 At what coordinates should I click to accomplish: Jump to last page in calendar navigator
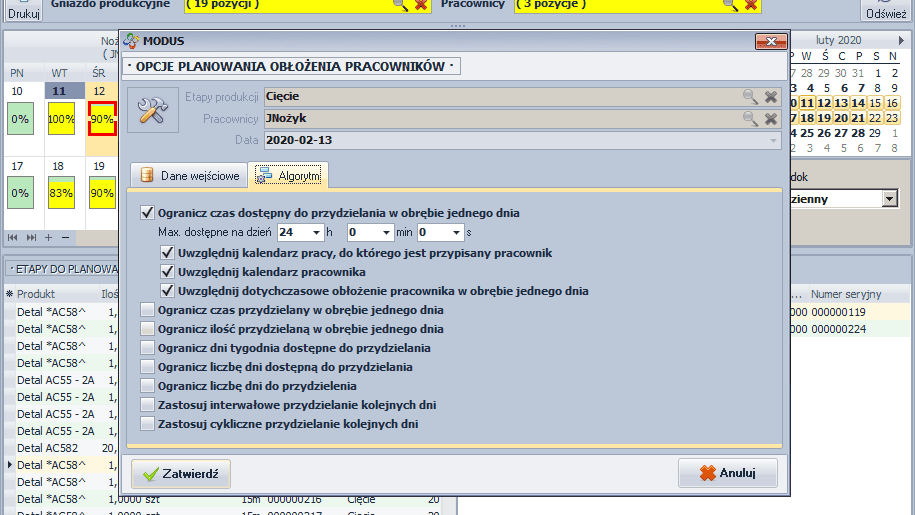(x=31, y=237)
